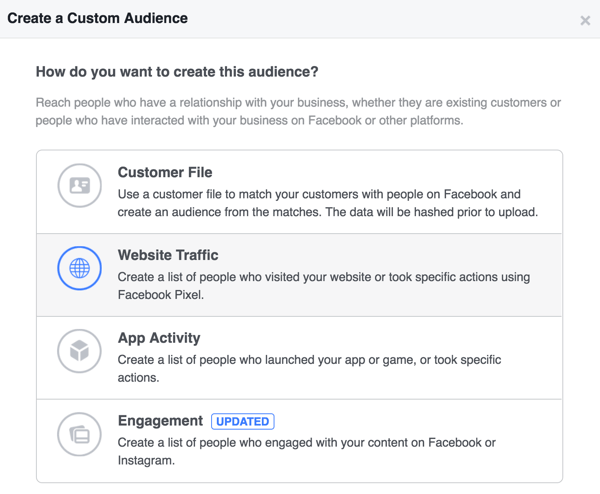Click the Facebook or Instagram engagement description
This screenshot has width=600, height=494.
307,451
